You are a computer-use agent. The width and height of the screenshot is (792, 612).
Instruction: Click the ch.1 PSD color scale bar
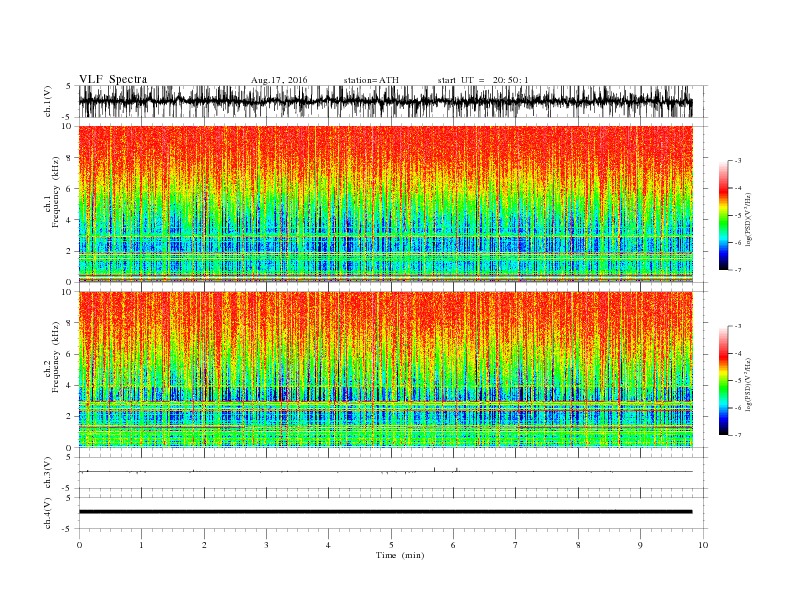pyautogui.click(x=723, y=215)
